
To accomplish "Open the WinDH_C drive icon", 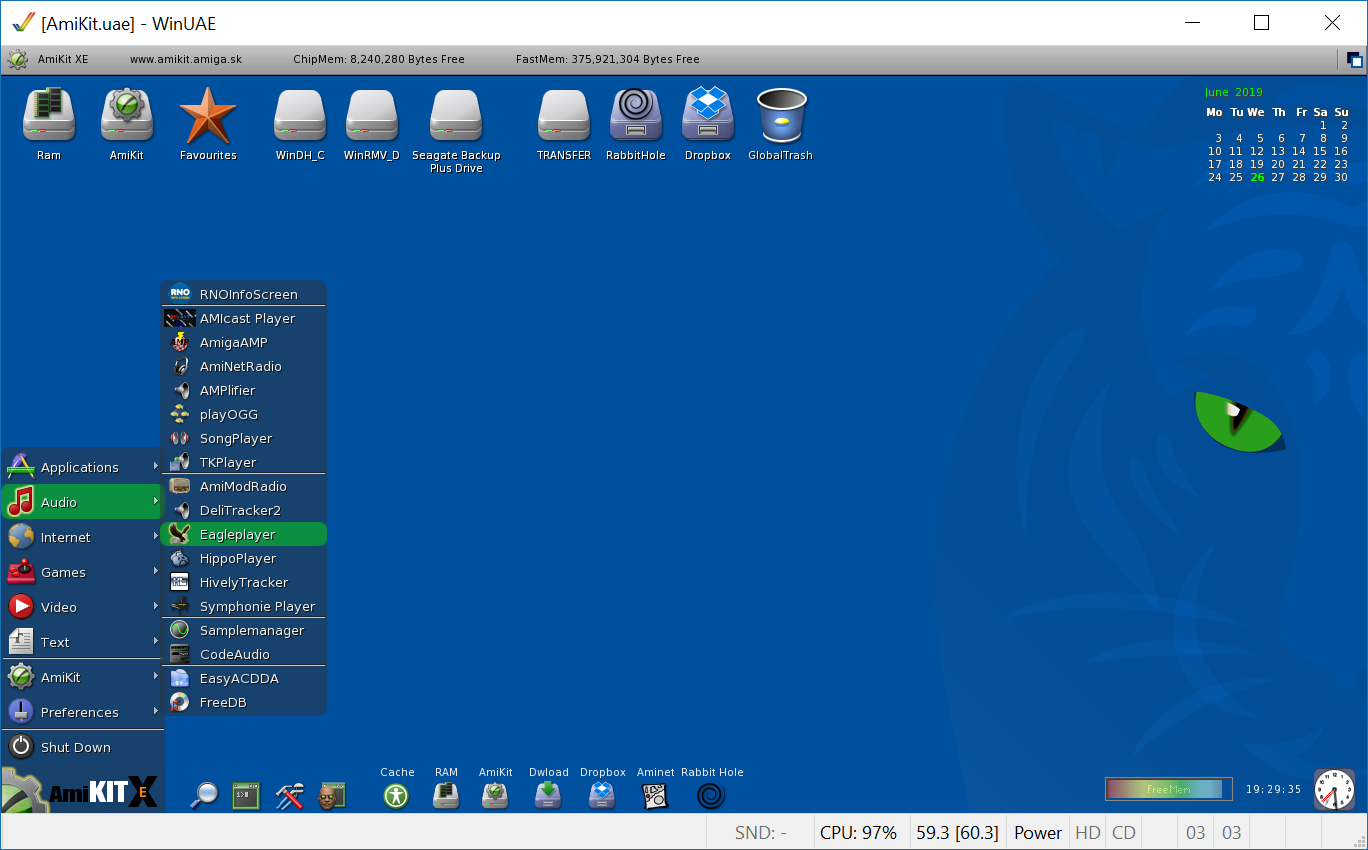I will click(300, 115).
